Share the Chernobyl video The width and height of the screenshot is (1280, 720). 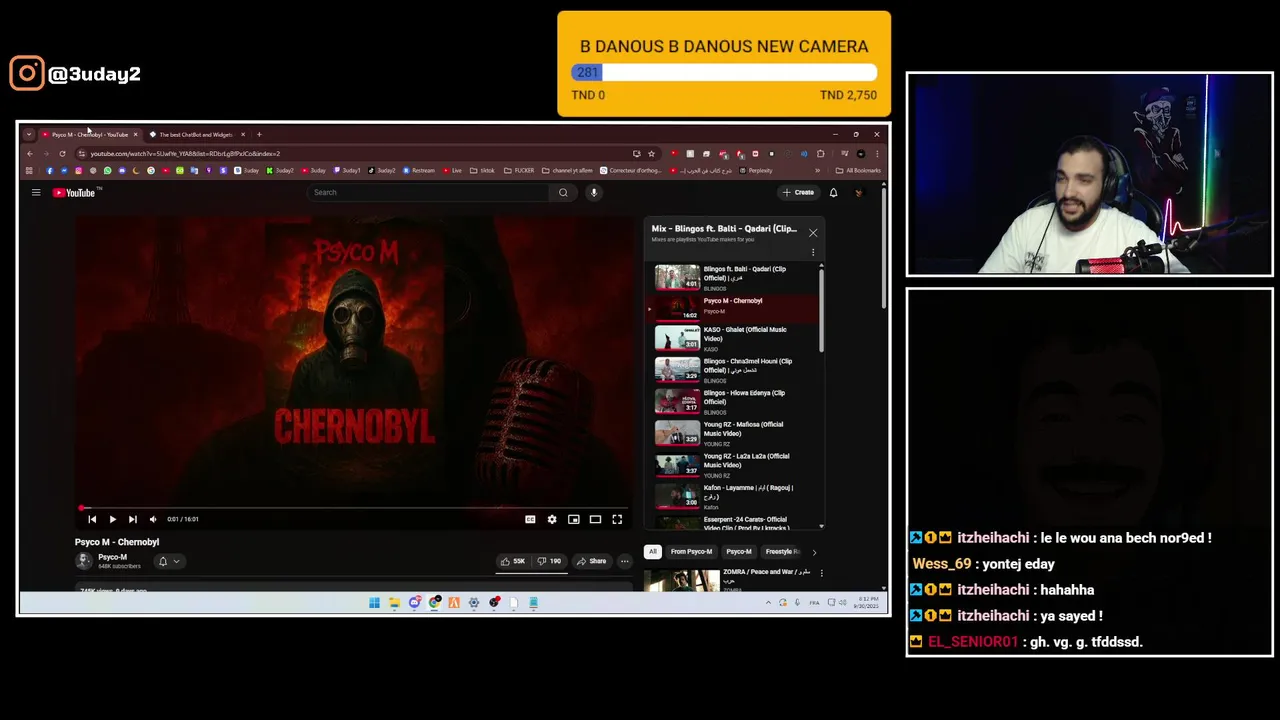pyautogui.click(x=591, y=561)
